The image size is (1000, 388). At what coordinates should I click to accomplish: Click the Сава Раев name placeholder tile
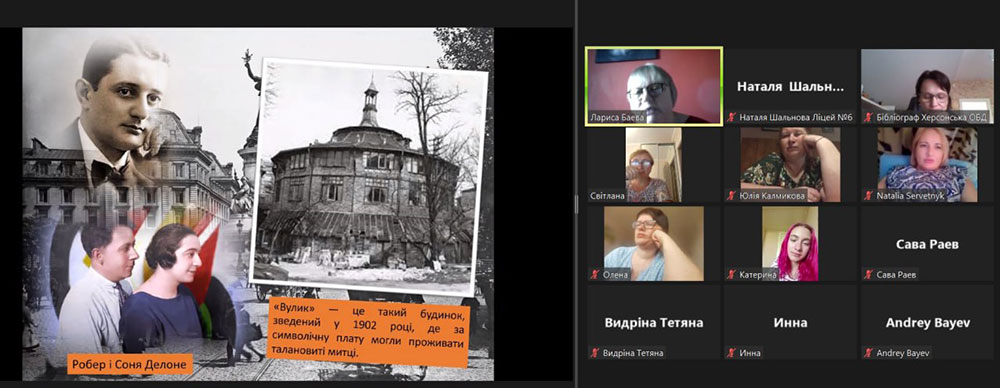[927, 243]
